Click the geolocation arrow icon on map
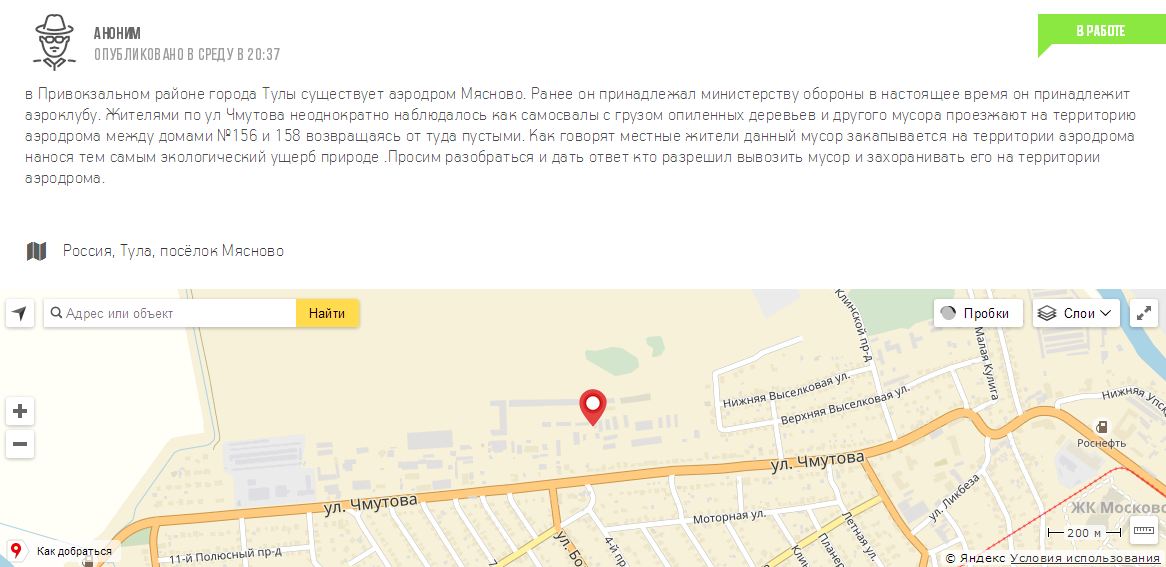Screen dimensions: 1166x567 (x=20, y=313)
